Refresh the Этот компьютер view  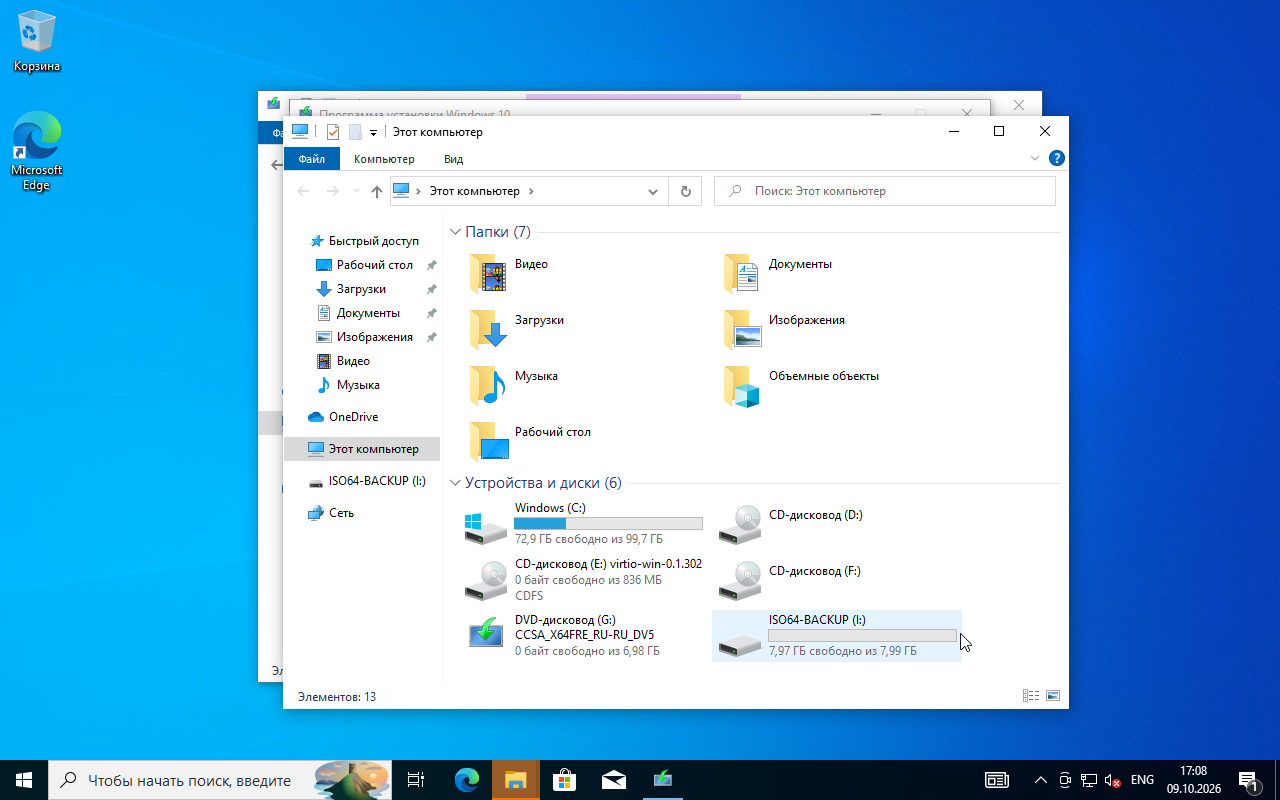click(685, 191)
